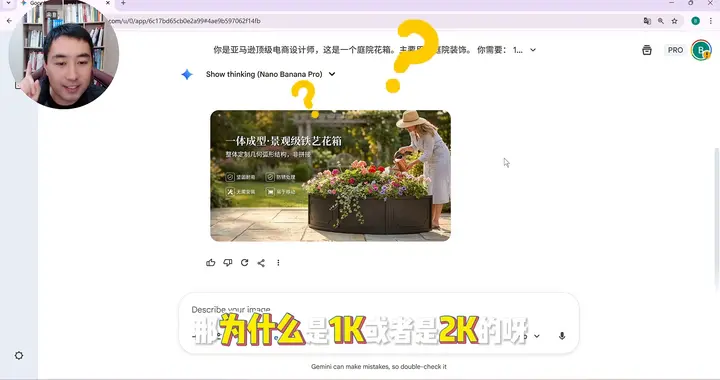Open the Google account avatar menu
The image size is (720, 380).
701,50
